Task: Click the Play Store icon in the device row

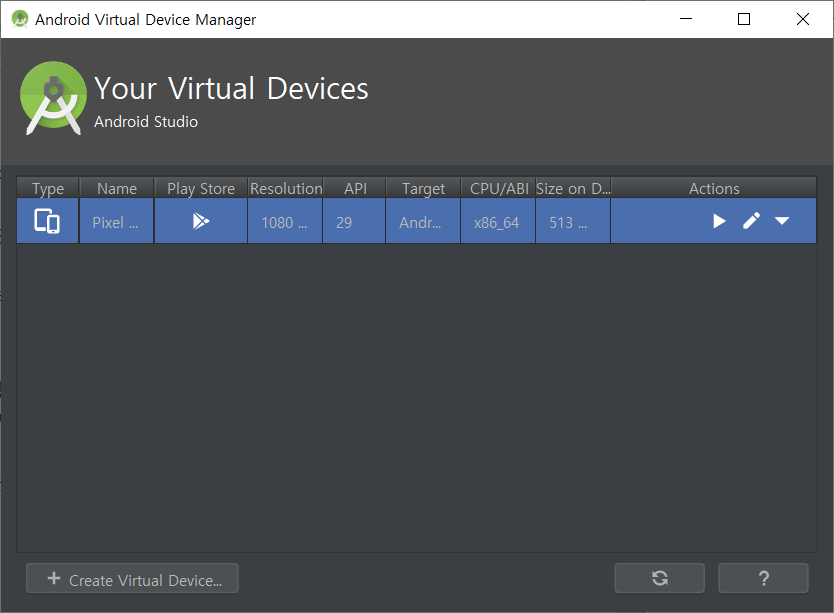Action: click(201, 221)
